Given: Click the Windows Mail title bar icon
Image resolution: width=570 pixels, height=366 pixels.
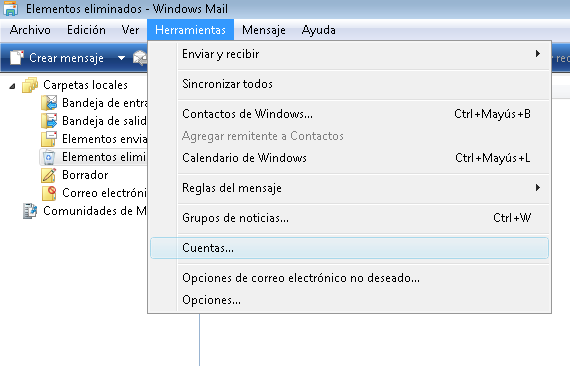Looking at the screenshot, I should tap(11, 9).
